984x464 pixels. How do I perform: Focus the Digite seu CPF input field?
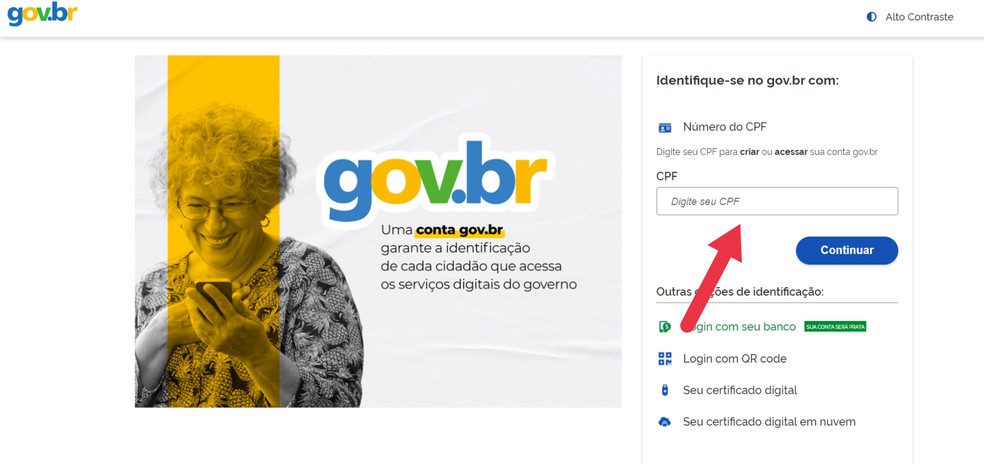pos(777,201)
